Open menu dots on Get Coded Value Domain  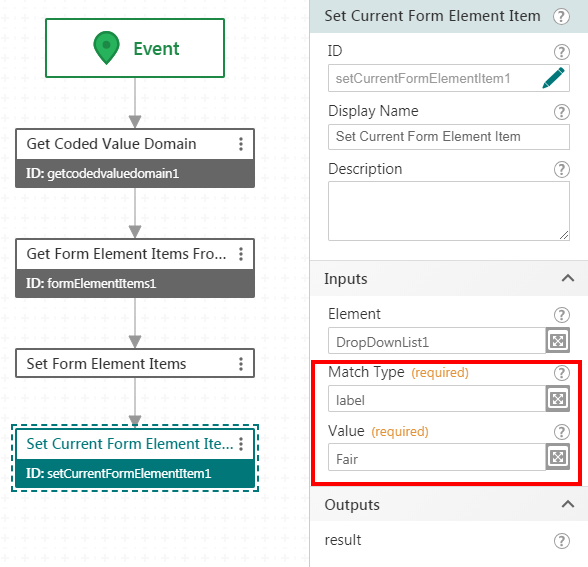tap(241, 144)
